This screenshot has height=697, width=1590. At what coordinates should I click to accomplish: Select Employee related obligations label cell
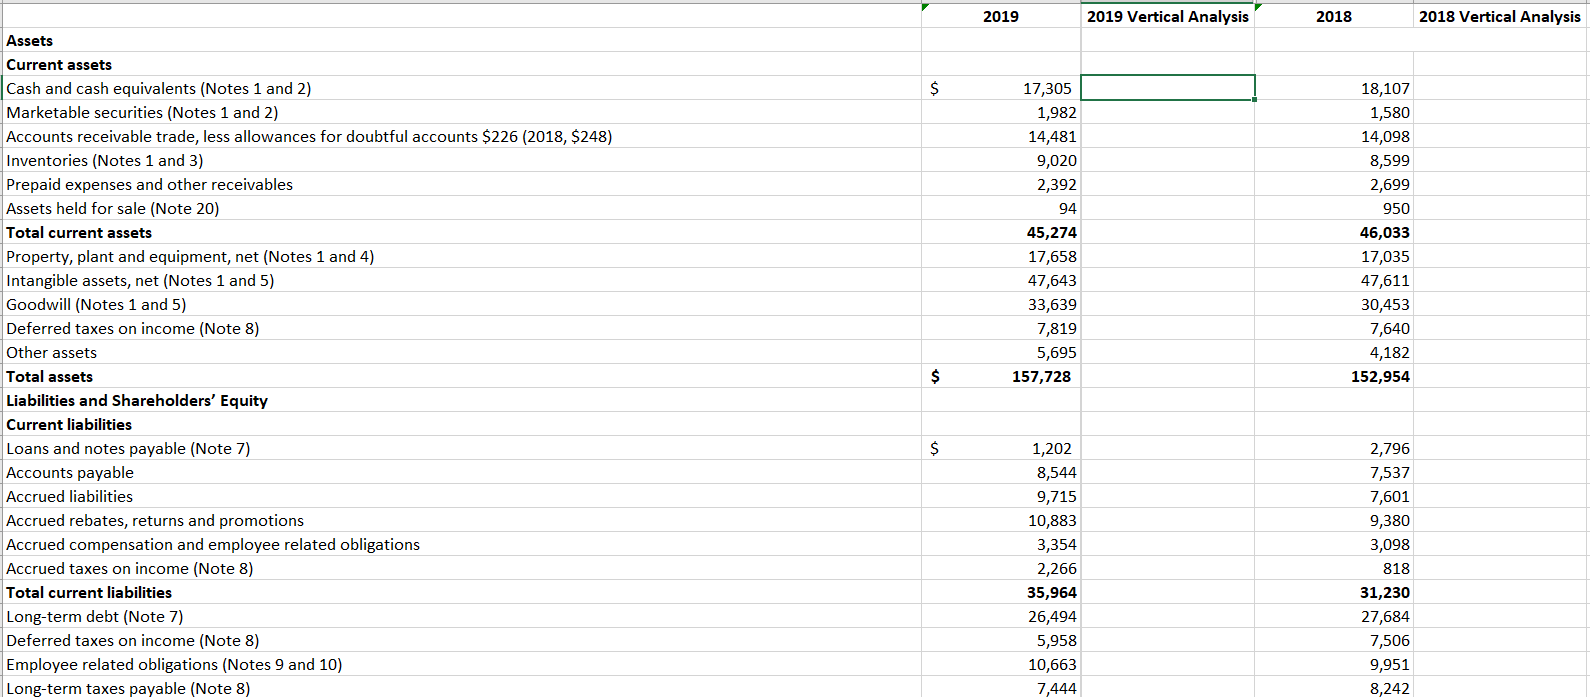coord(461,664)
